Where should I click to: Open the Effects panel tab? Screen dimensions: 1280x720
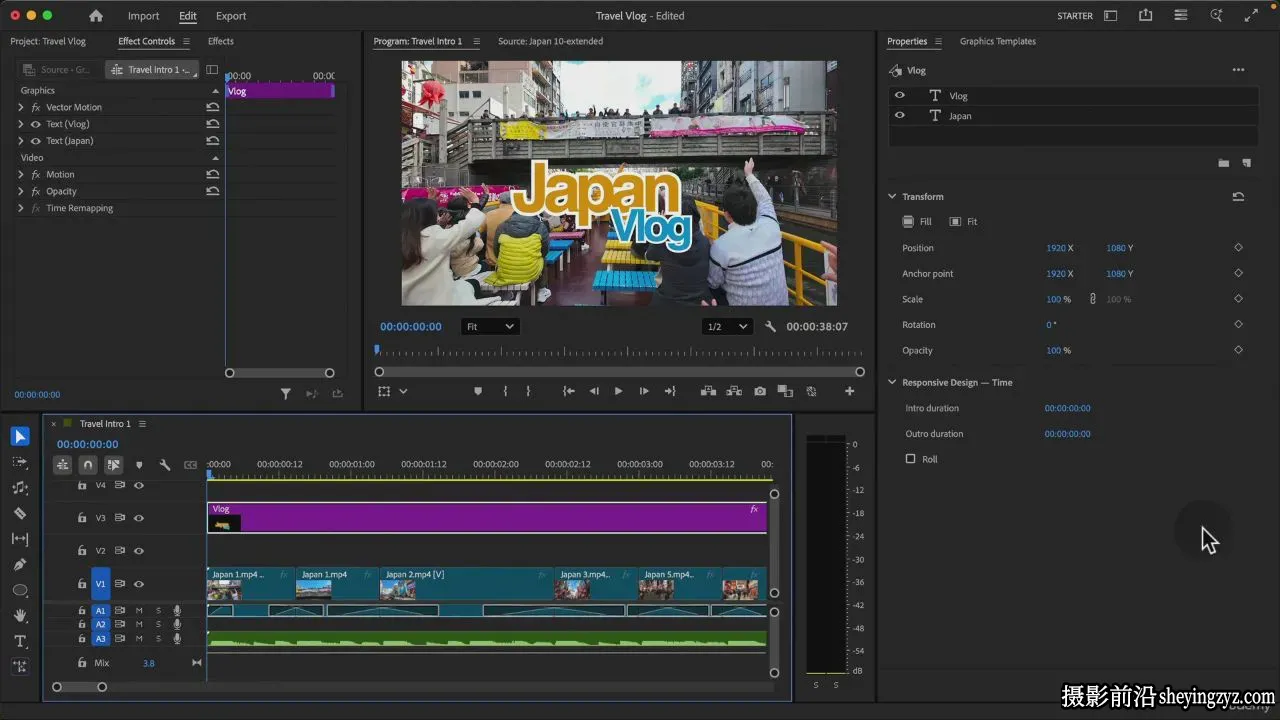click(x=221, y=41)
